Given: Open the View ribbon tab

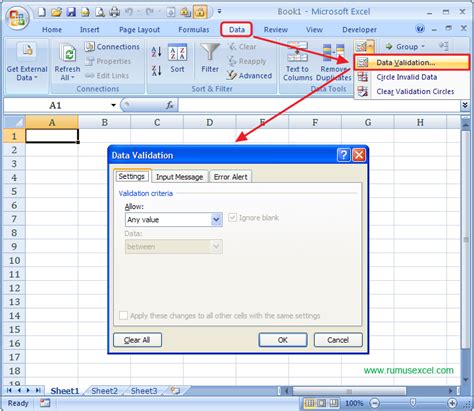Looking at the screenshot, I should pos(314,30).
